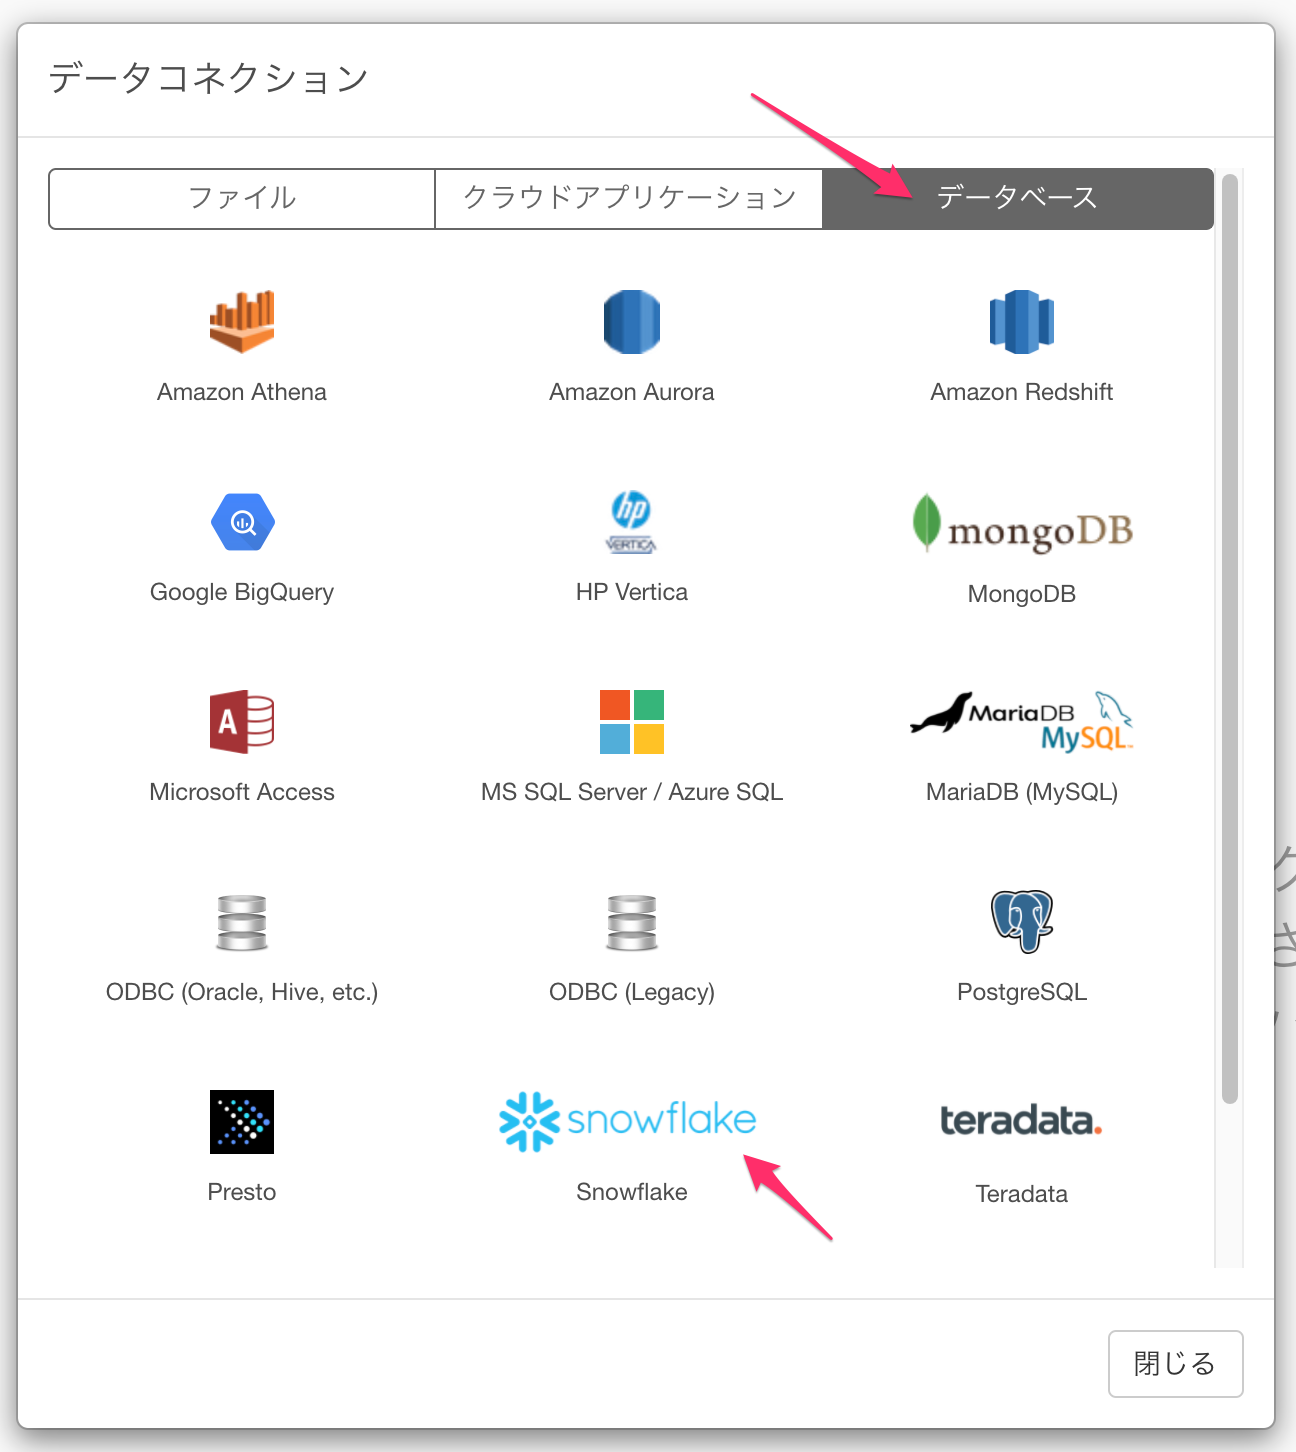The height and width of the screenshot is (1452, 1296).
Task: Click the 閉じる button
Action: tap(1176, 1364)
